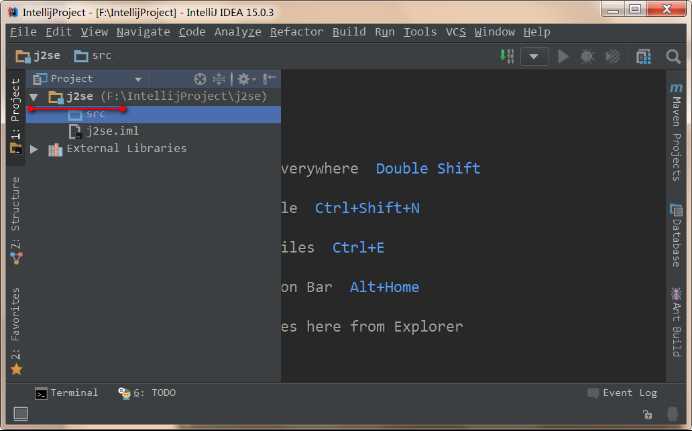The width and height of the screenshot is (692, 431).
Task: Click the Hector inspector status icon
Action: coord(673,414)
